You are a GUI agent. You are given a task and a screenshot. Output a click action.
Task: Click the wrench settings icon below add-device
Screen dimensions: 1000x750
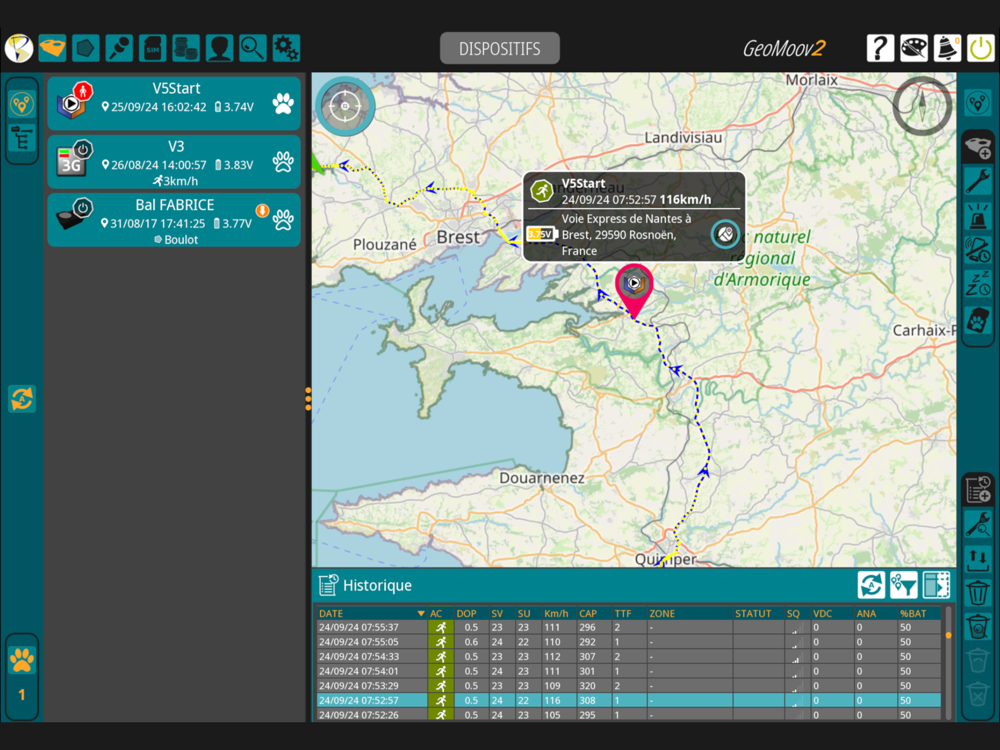pos(977,181)
